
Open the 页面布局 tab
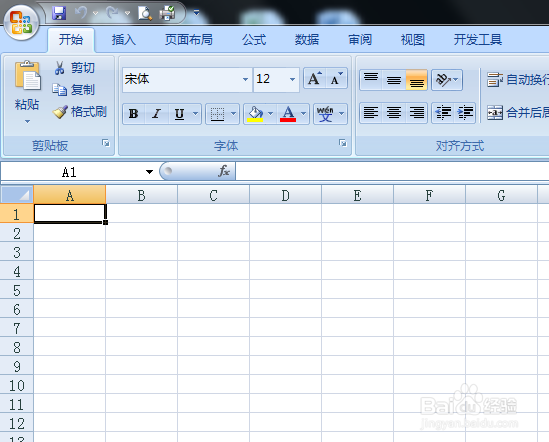(189, 40)
